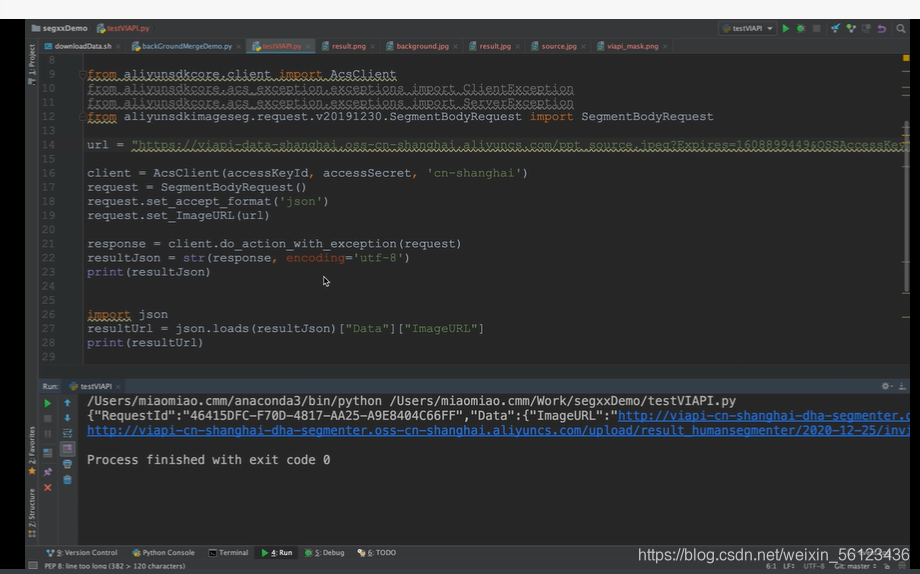Open the Terminal tool window
Viewport: 920px width, 574px height.
click(x=229, y=552)
